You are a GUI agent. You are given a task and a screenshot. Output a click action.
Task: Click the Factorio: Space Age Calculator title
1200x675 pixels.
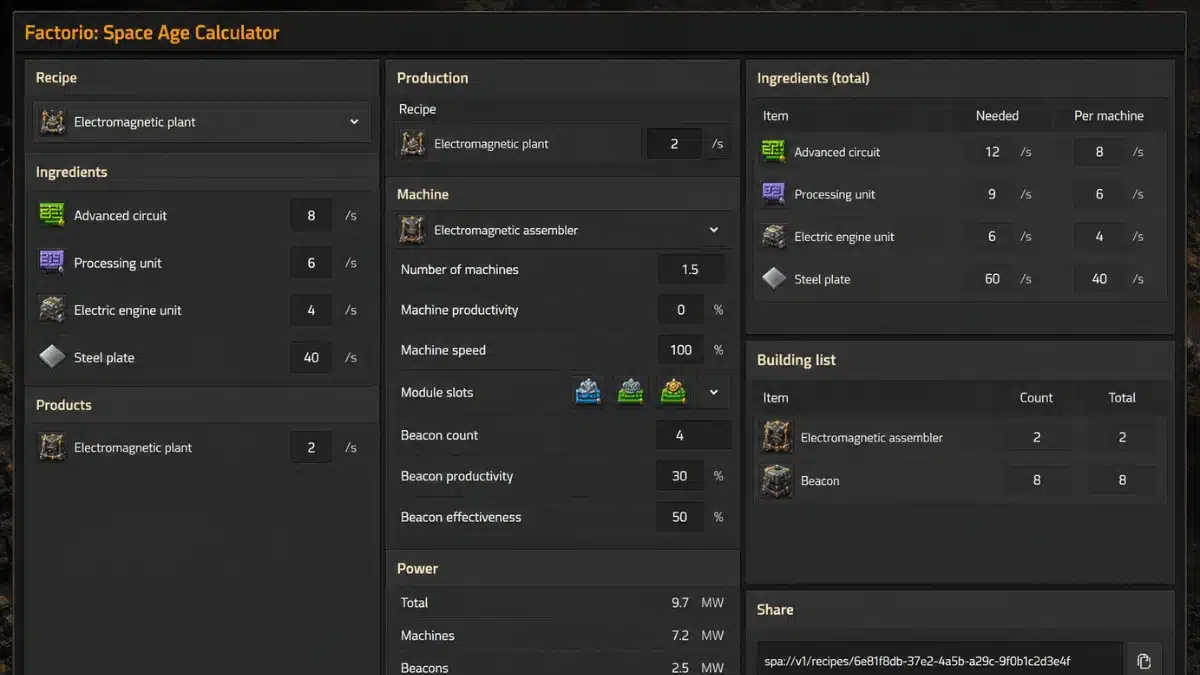coord(152,33)
